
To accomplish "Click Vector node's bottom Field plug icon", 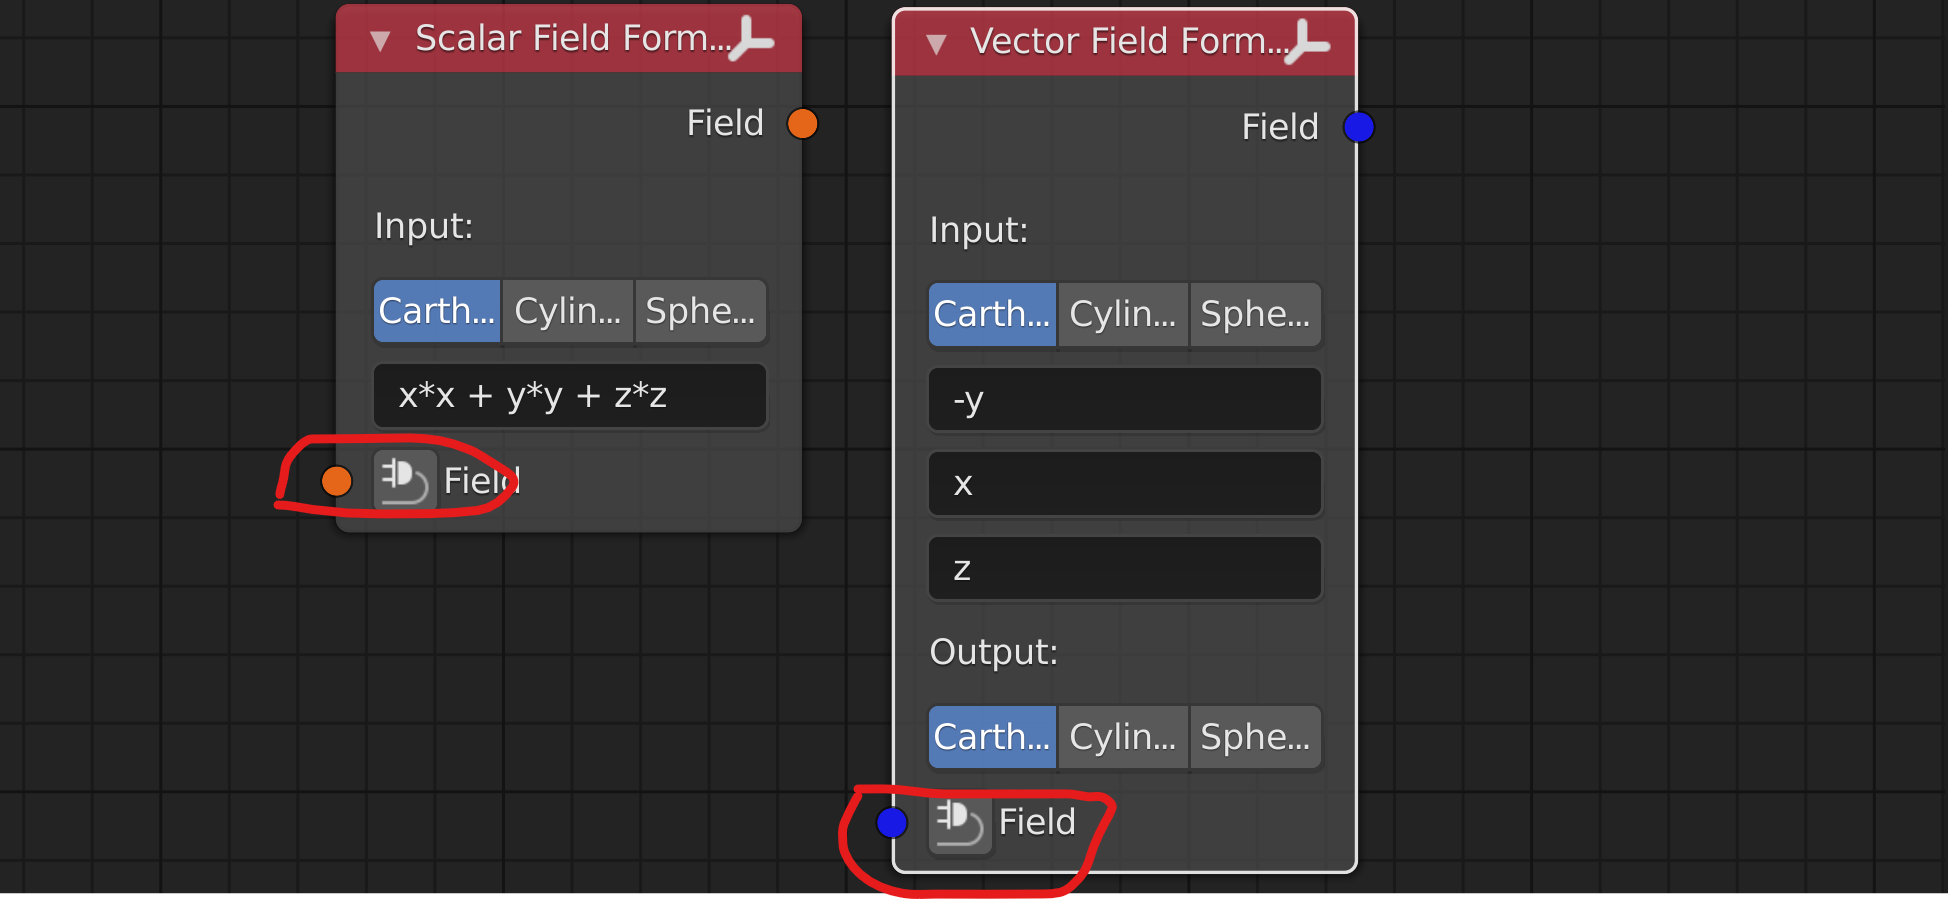I will [960, 823].
